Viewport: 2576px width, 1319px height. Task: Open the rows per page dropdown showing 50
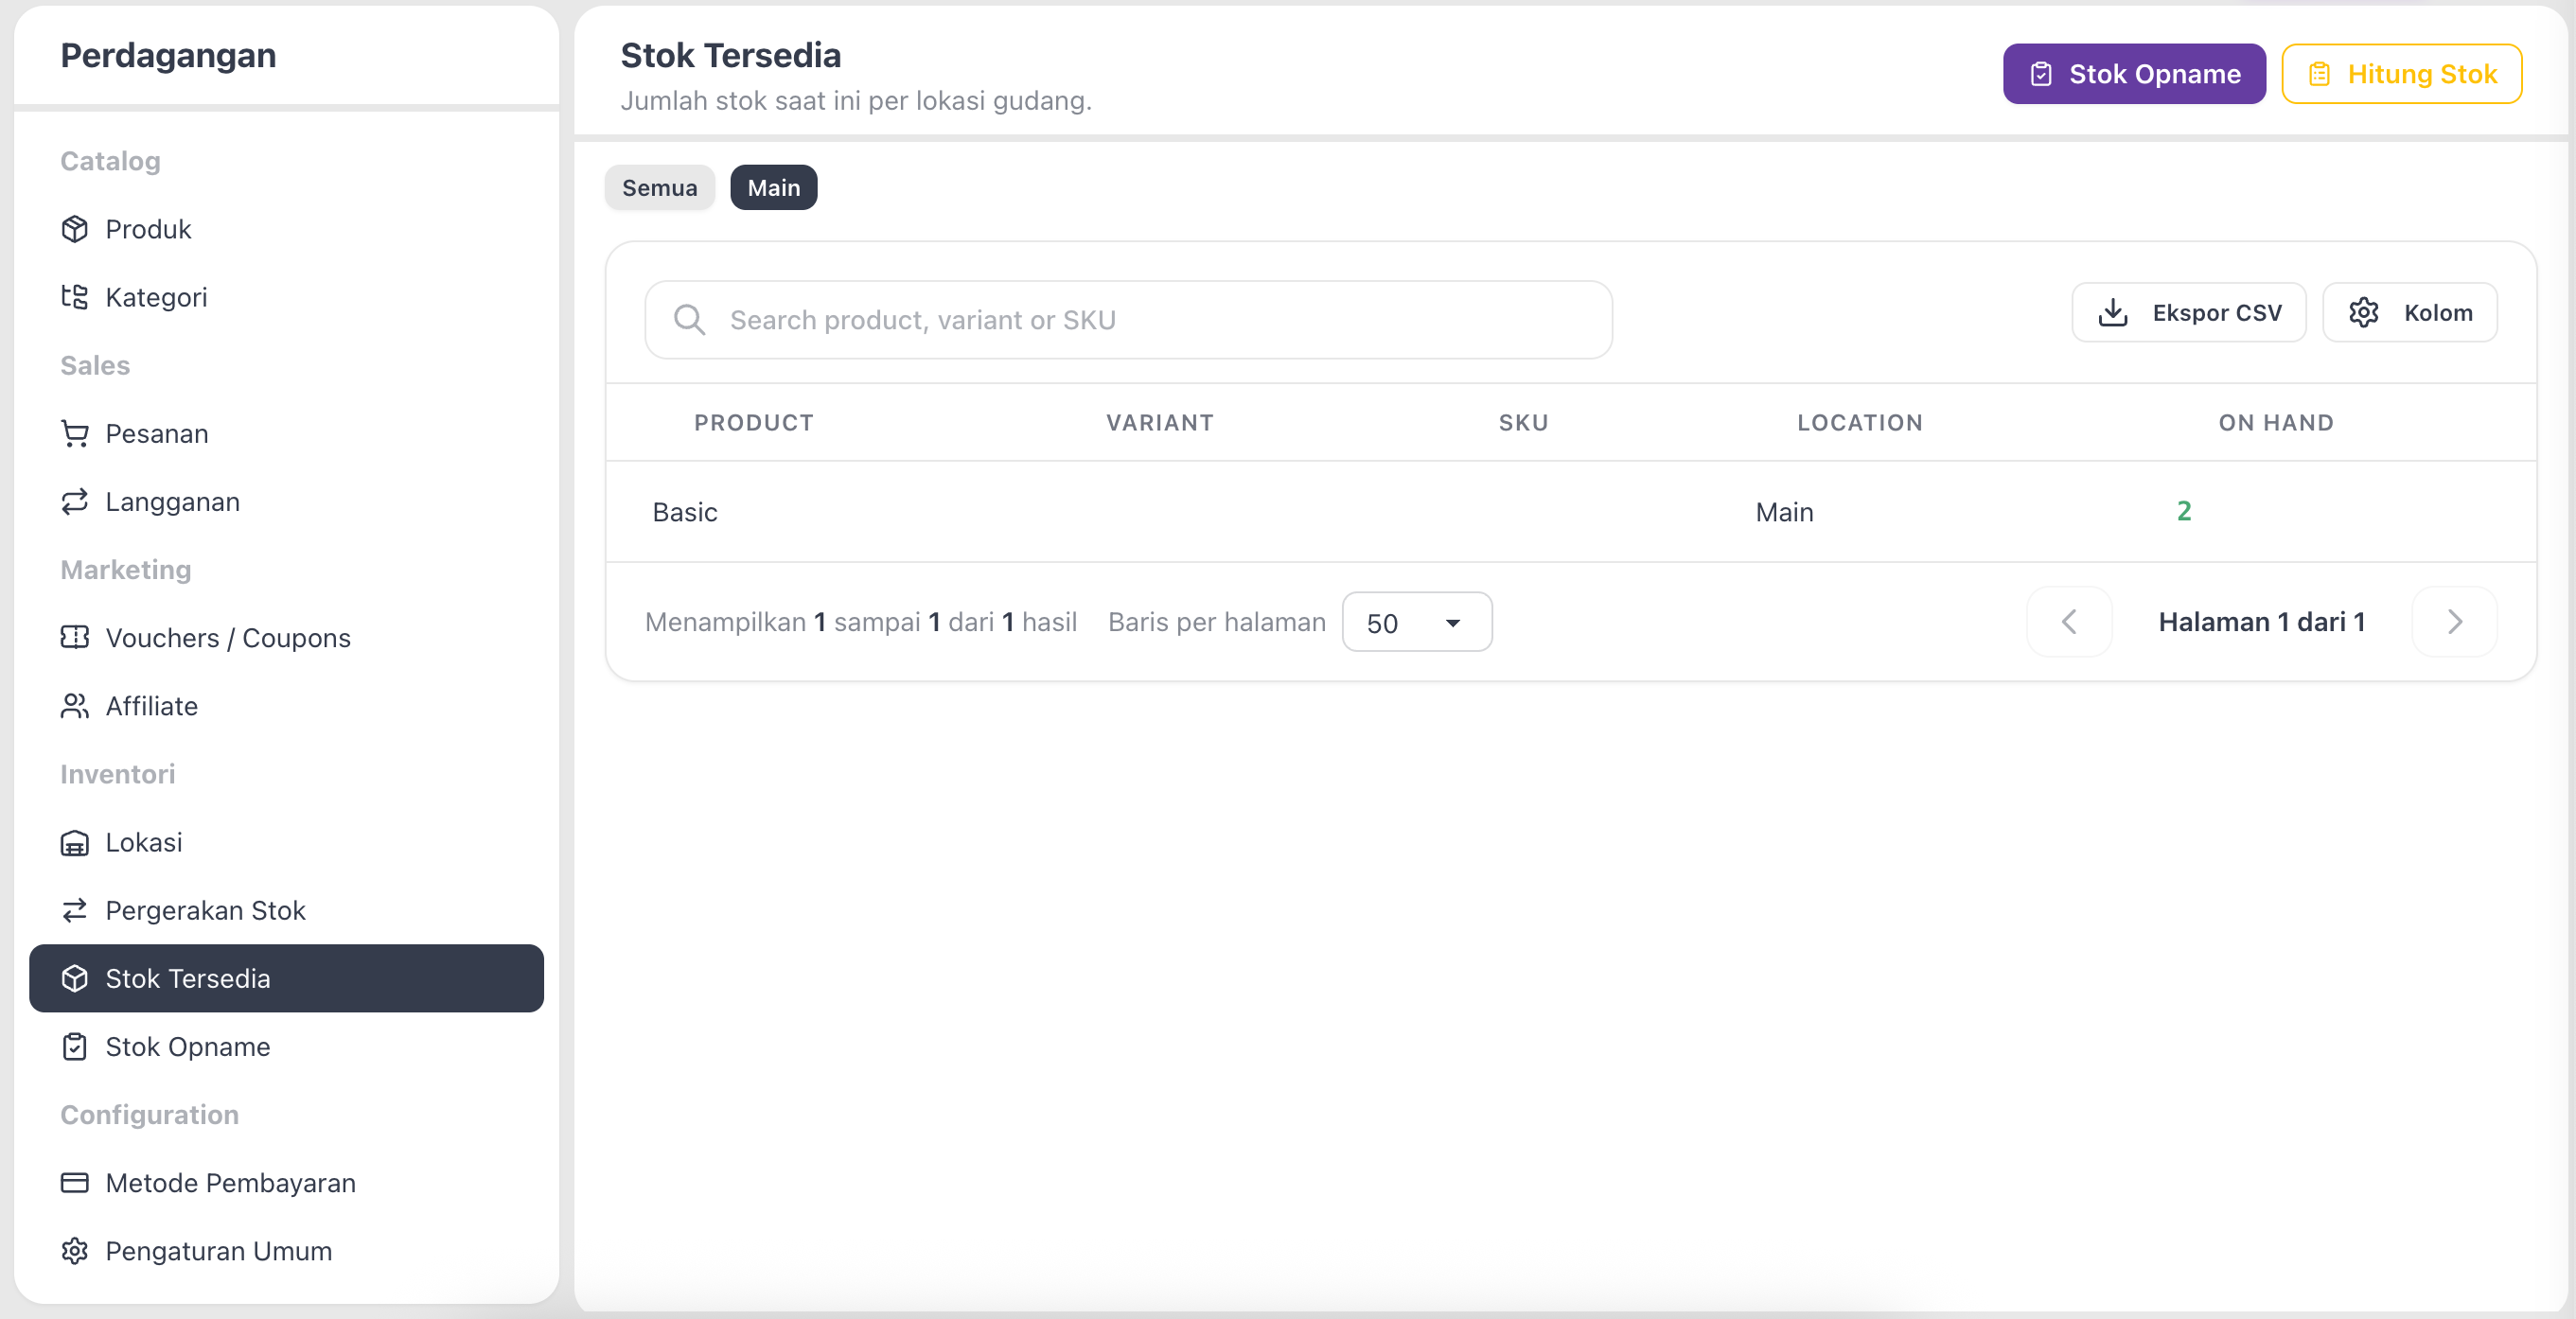click(x=1416, y=622)
